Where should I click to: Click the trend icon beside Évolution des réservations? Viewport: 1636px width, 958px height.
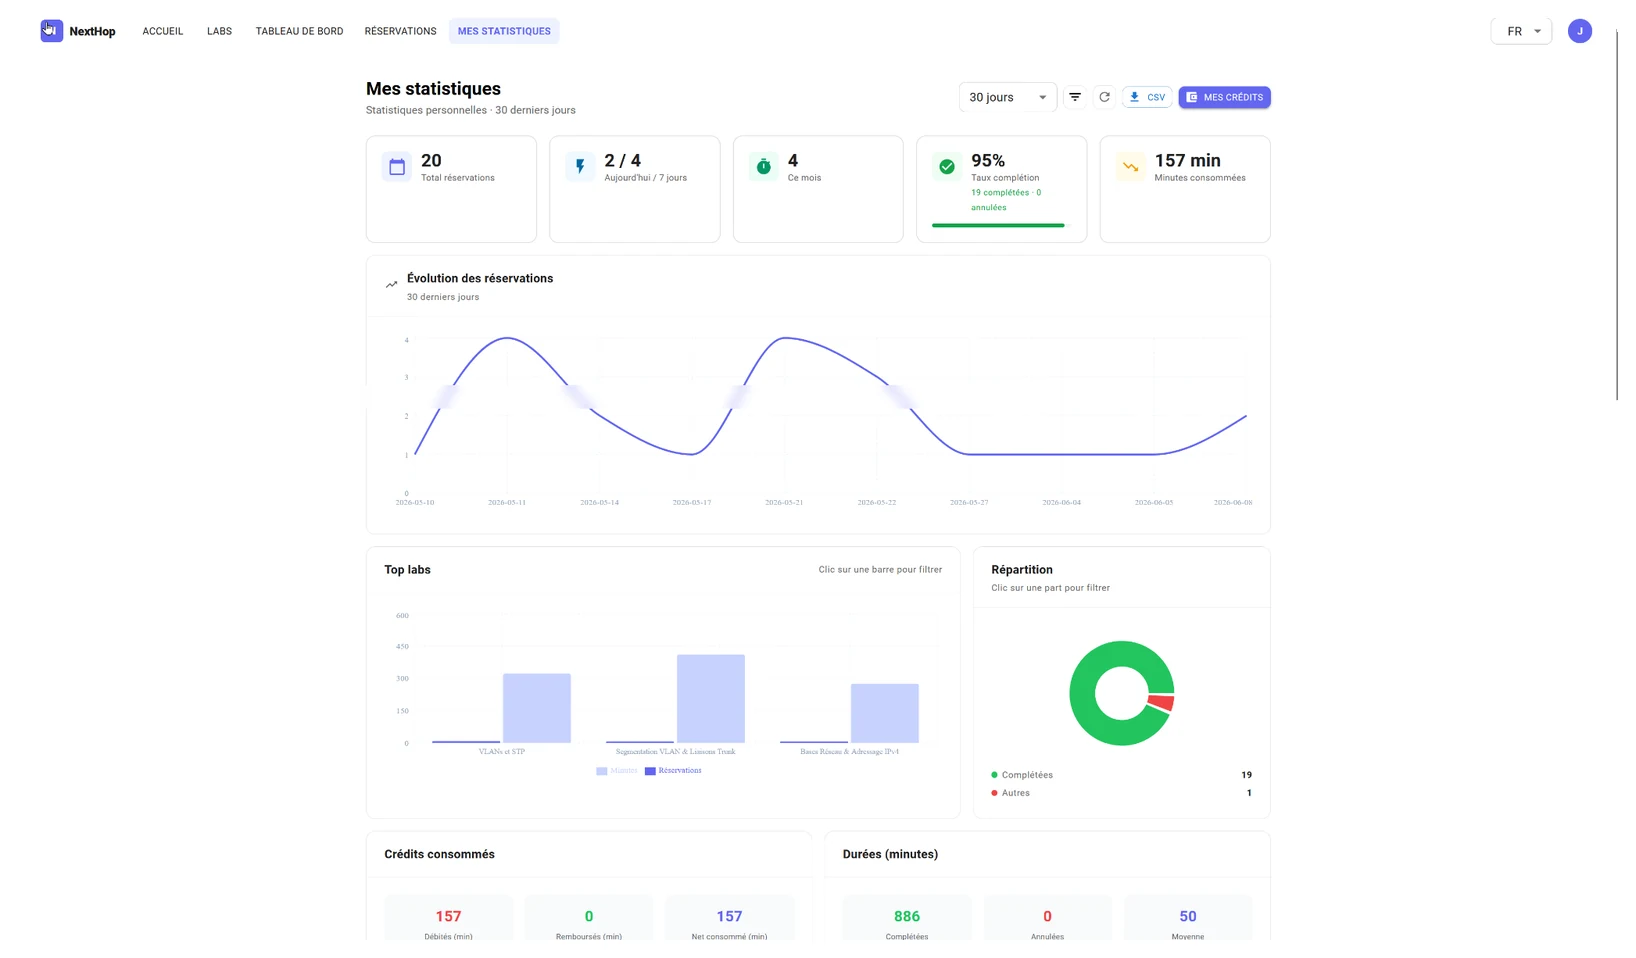click(x=392, y=285)
